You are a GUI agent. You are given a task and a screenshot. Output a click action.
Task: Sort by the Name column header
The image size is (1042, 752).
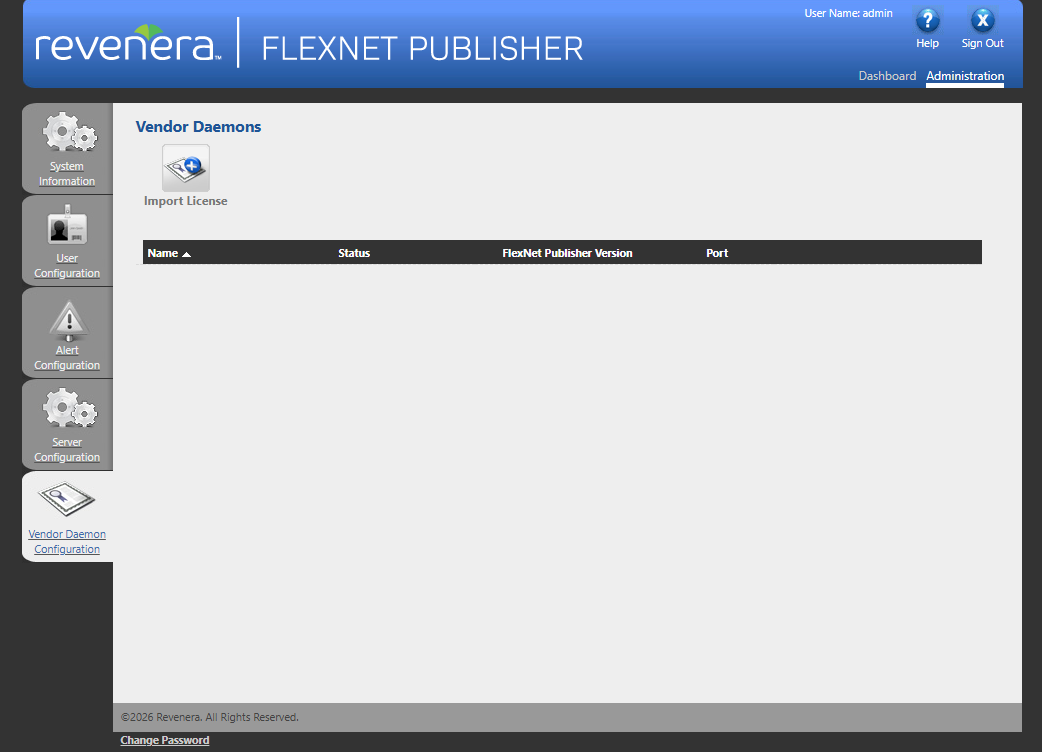pyautogui.click(x=163, y=253)
